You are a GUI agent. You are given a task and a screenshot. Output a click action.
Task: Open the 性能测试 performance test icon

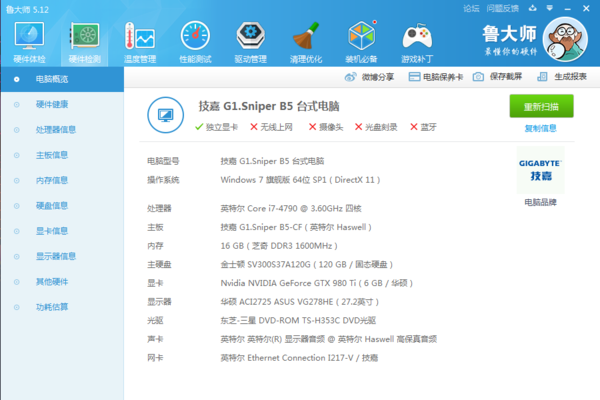tap(195, 41)
